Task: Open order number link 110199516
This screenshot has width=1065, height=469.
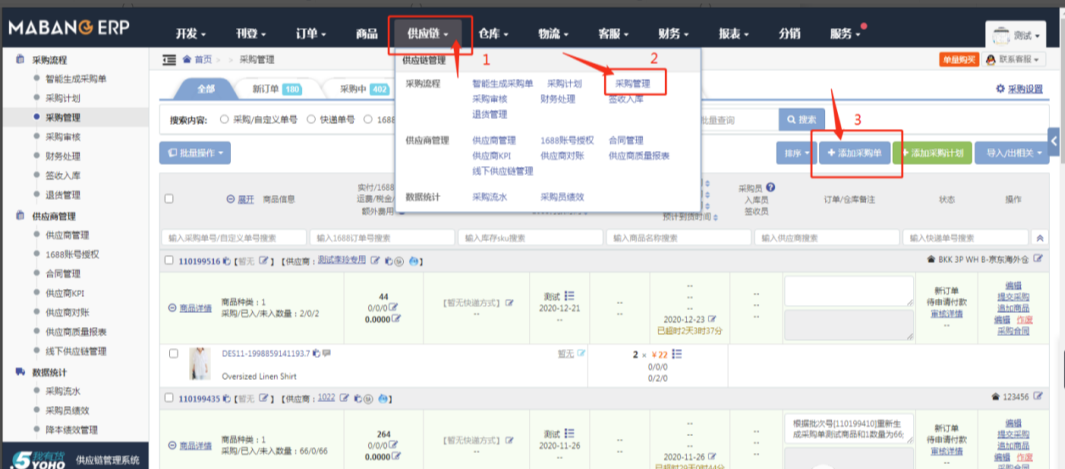Action: tap(199, 261)
